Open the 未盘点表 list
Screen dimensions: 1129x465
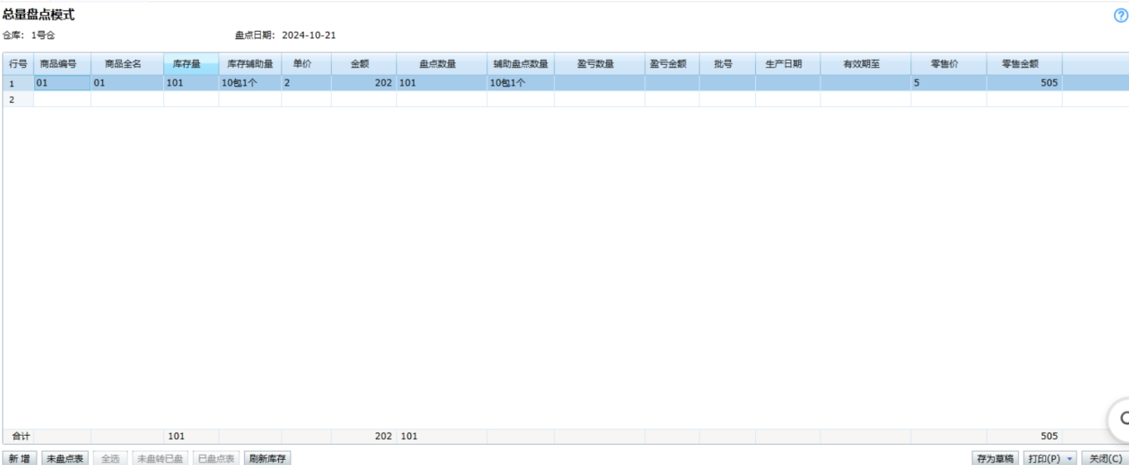(65, 458)
